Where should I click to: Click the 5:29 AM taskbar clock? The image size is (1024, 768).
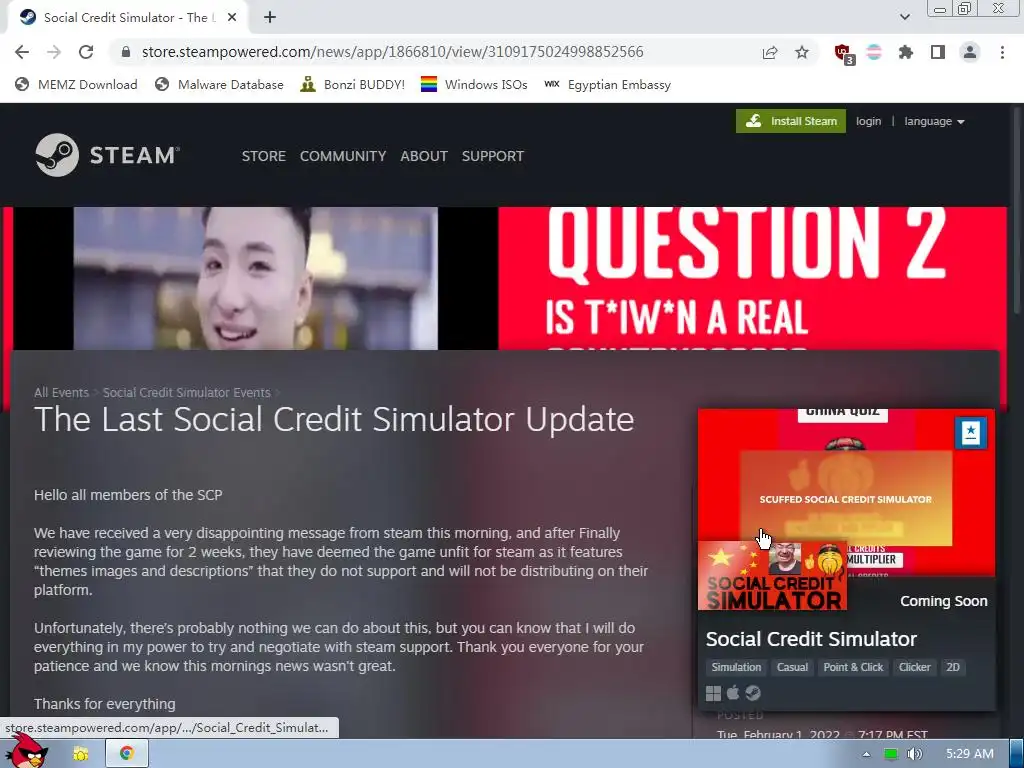coord(970,754)
